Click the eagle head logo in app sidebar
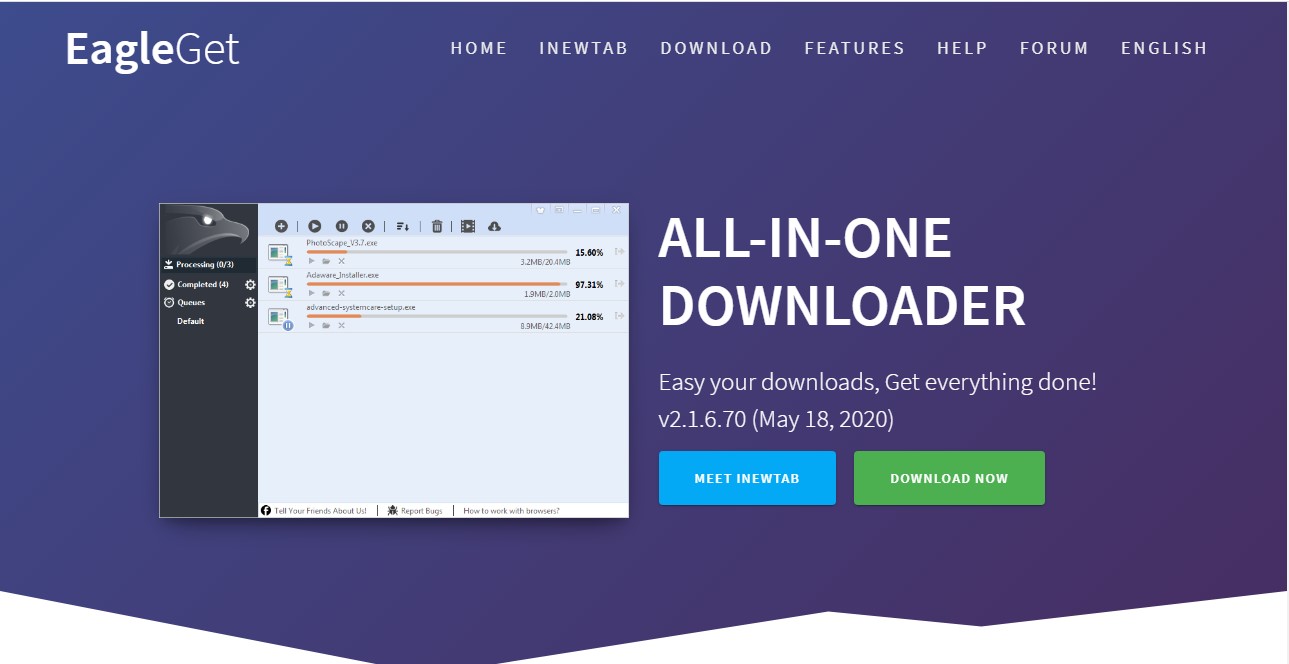 click(x=206, y=230)
